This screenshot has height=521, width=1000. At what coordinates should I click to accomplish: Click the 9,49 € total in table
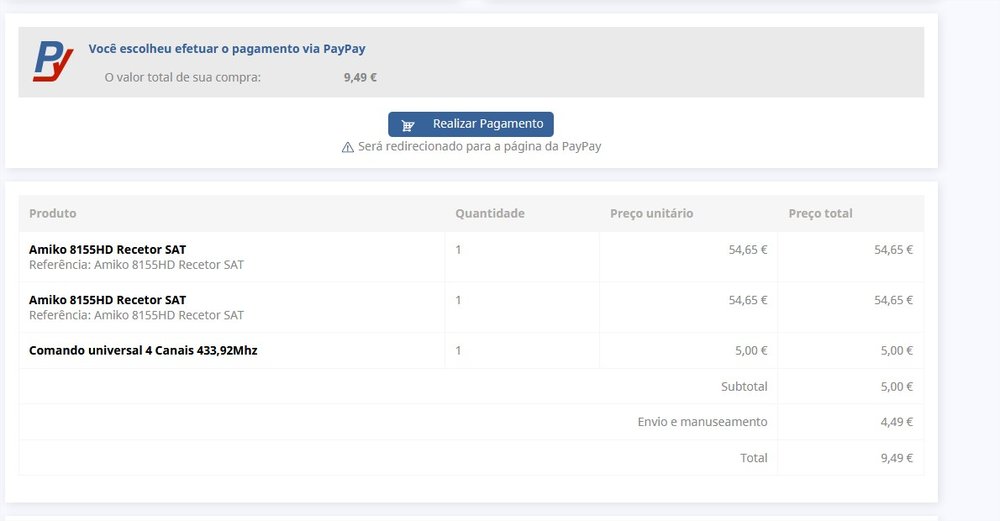pyautogui.click(x=896, y=458)
